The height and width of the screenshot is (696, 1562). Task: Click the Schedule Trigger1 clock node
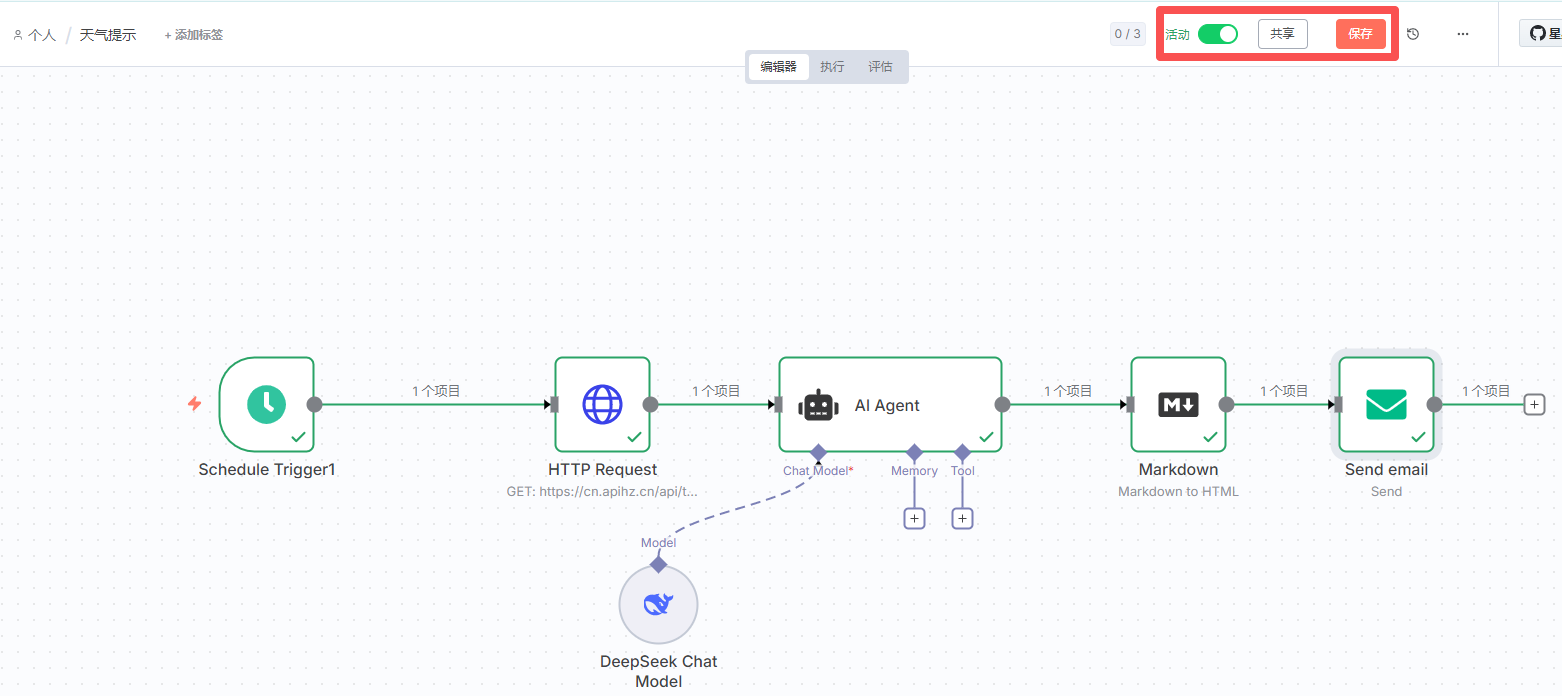(266, 404)
